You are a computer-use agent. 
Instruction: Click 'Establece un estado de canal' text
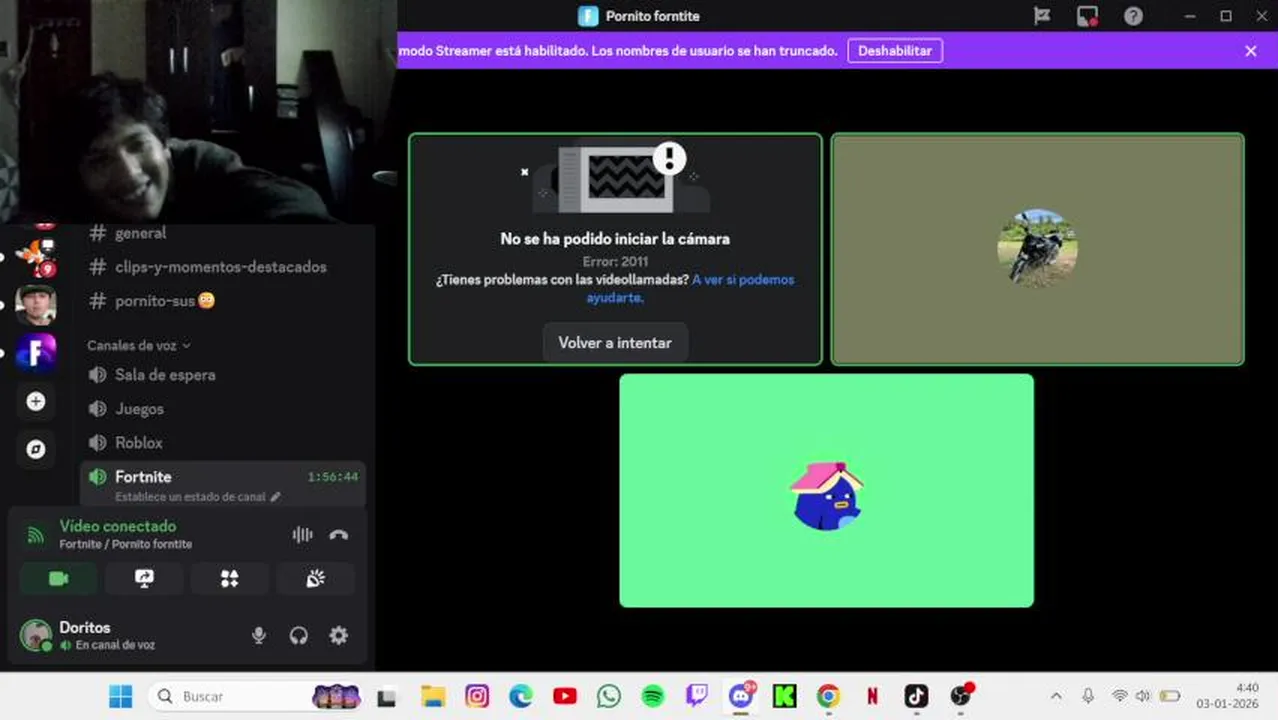(x=190, y=497)
